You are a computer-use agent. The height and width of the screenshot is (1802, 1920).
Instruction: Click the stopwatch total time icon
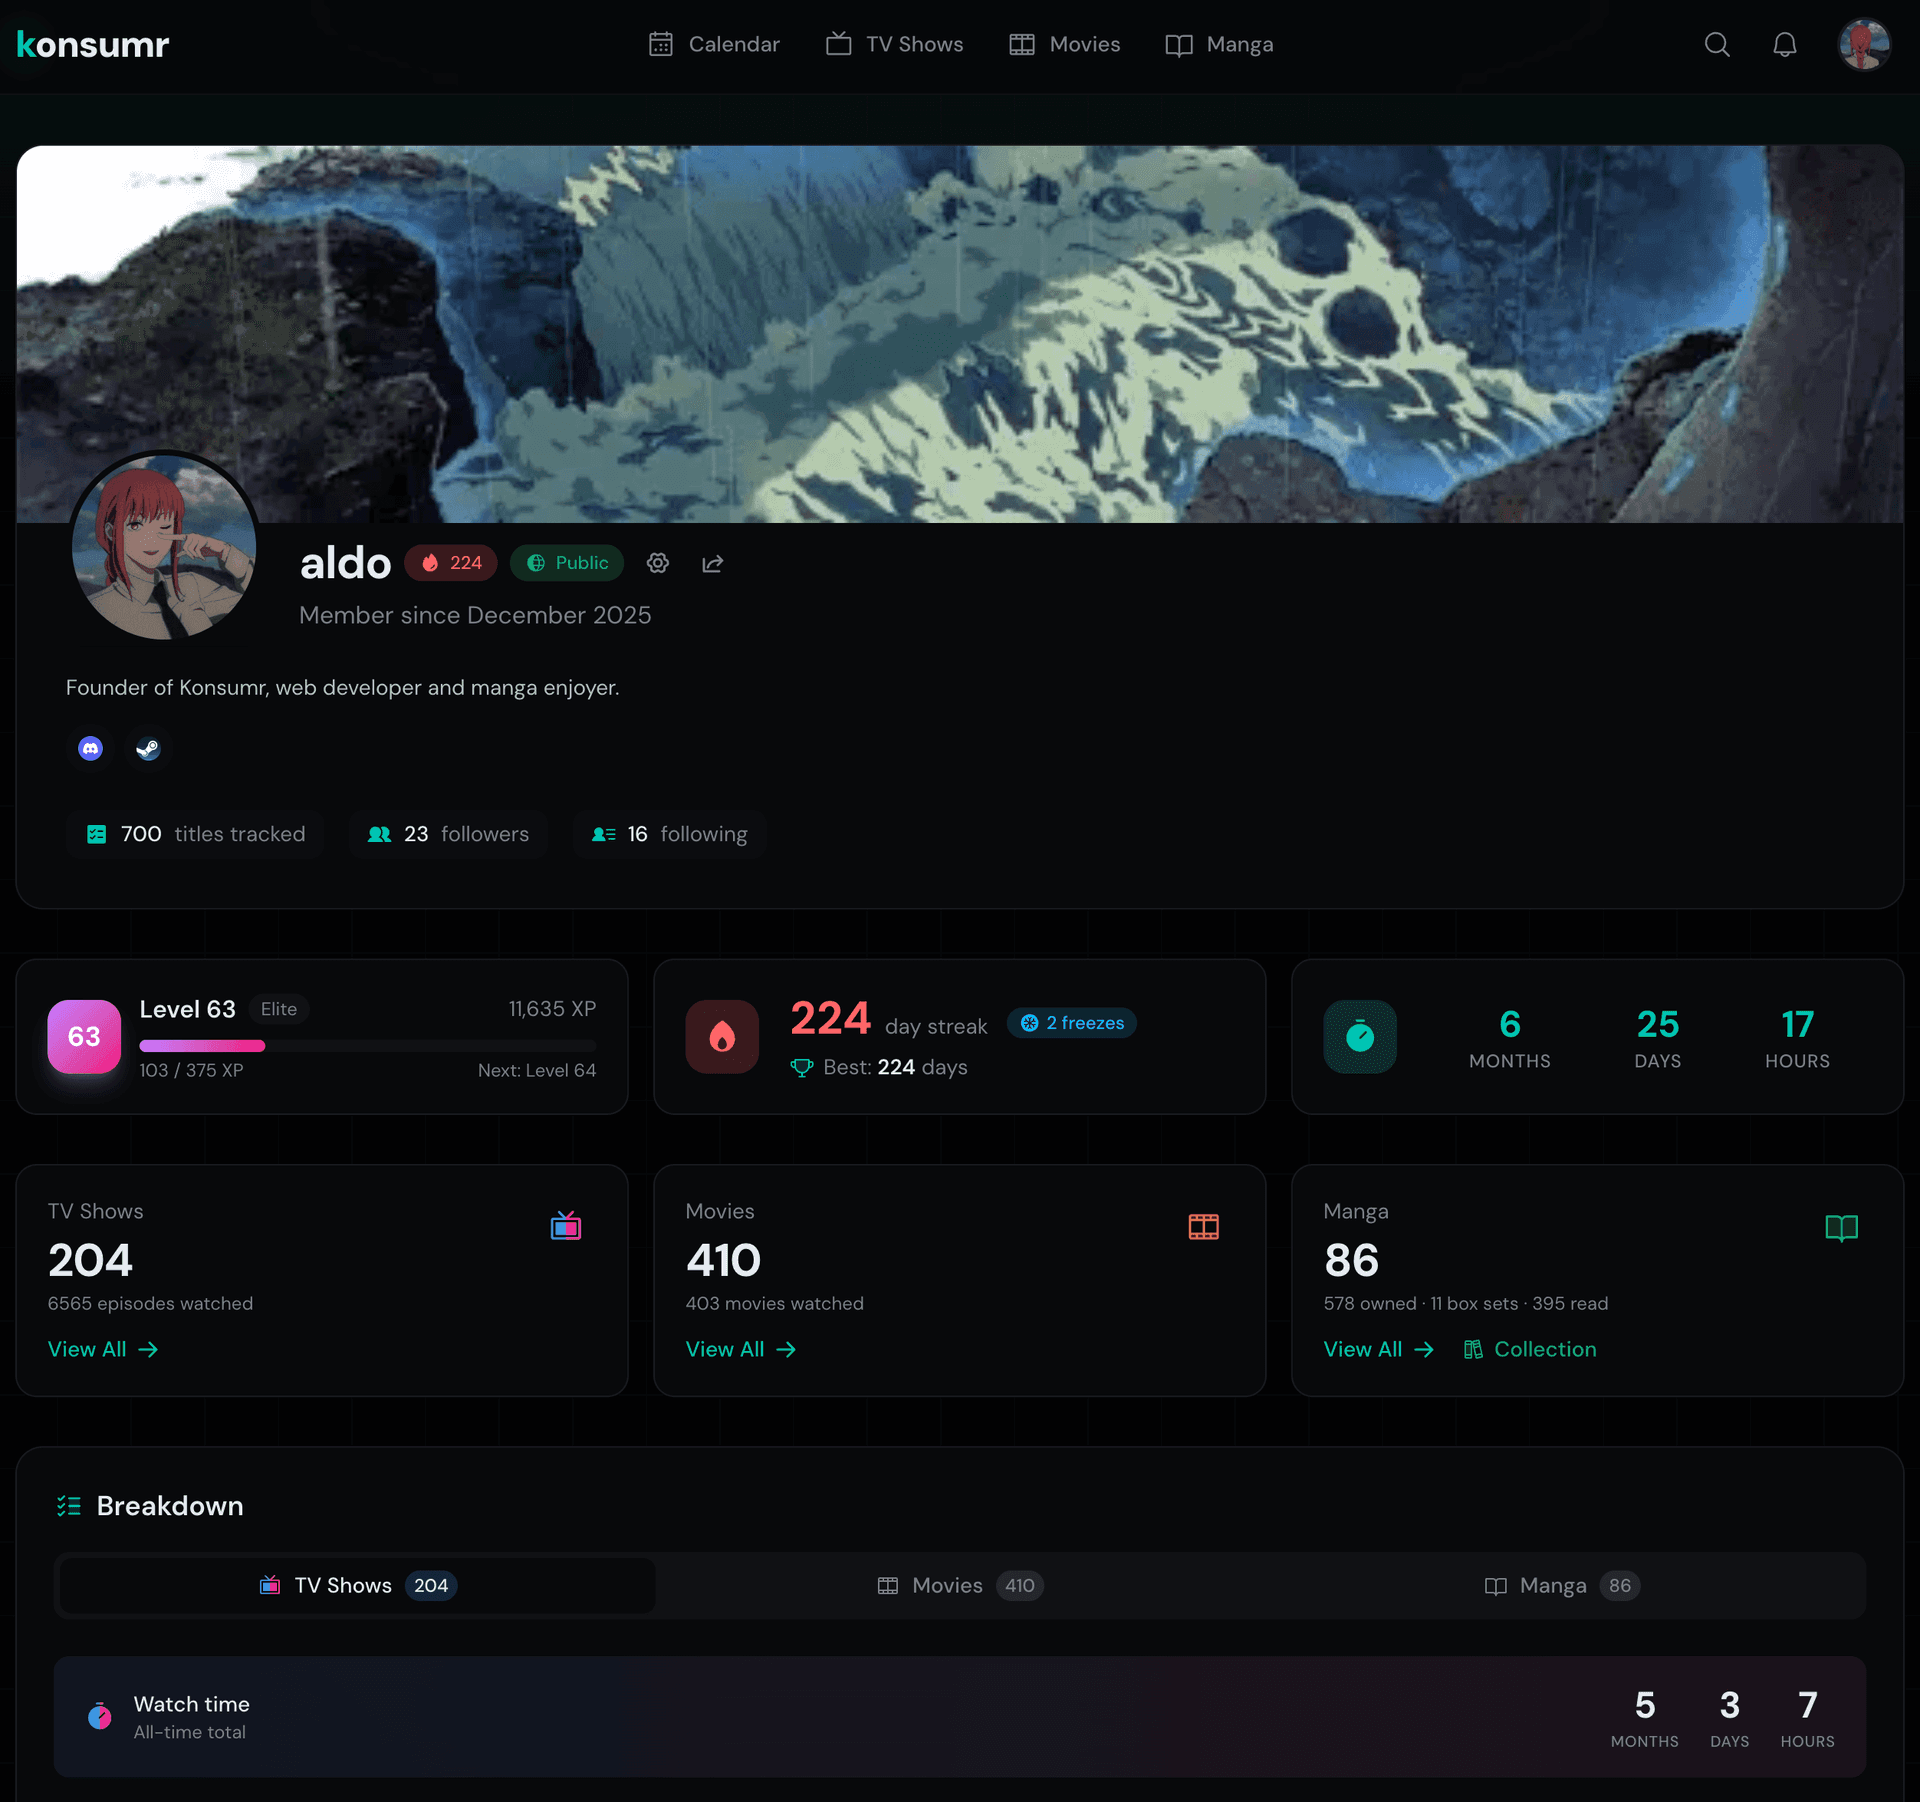click(x=1360, y=1037)
